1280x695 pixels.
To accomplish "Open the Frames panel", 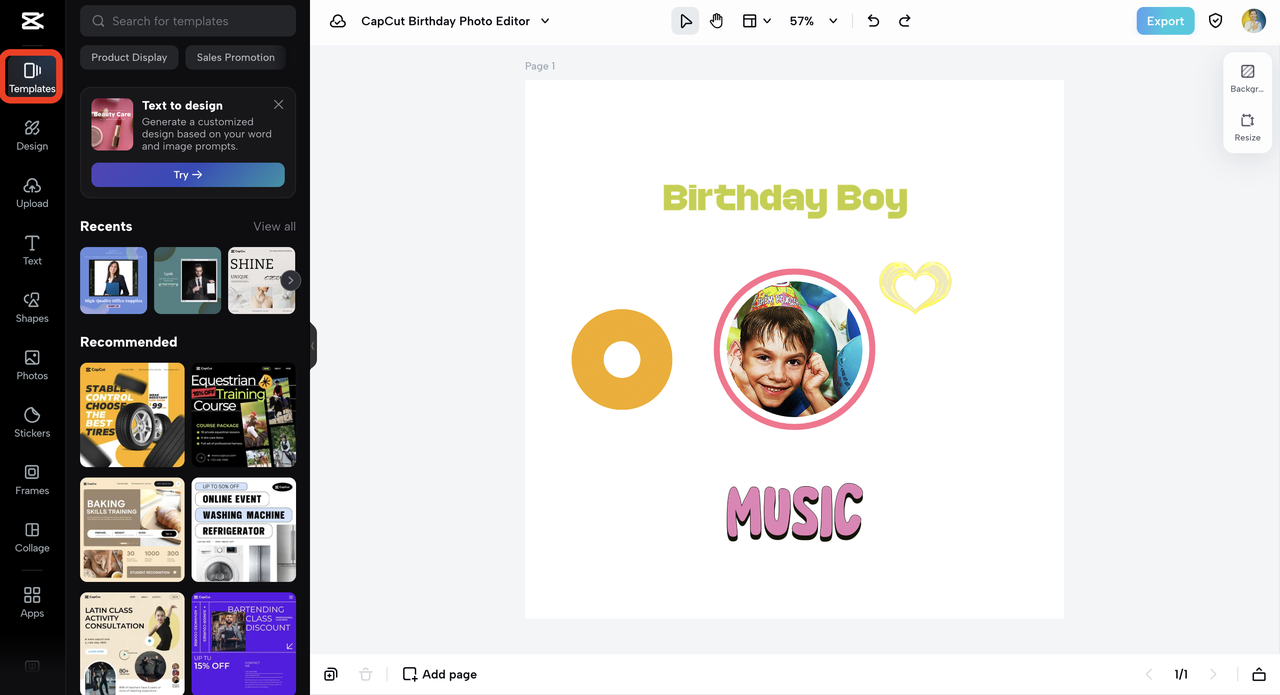I will (32, 480).
